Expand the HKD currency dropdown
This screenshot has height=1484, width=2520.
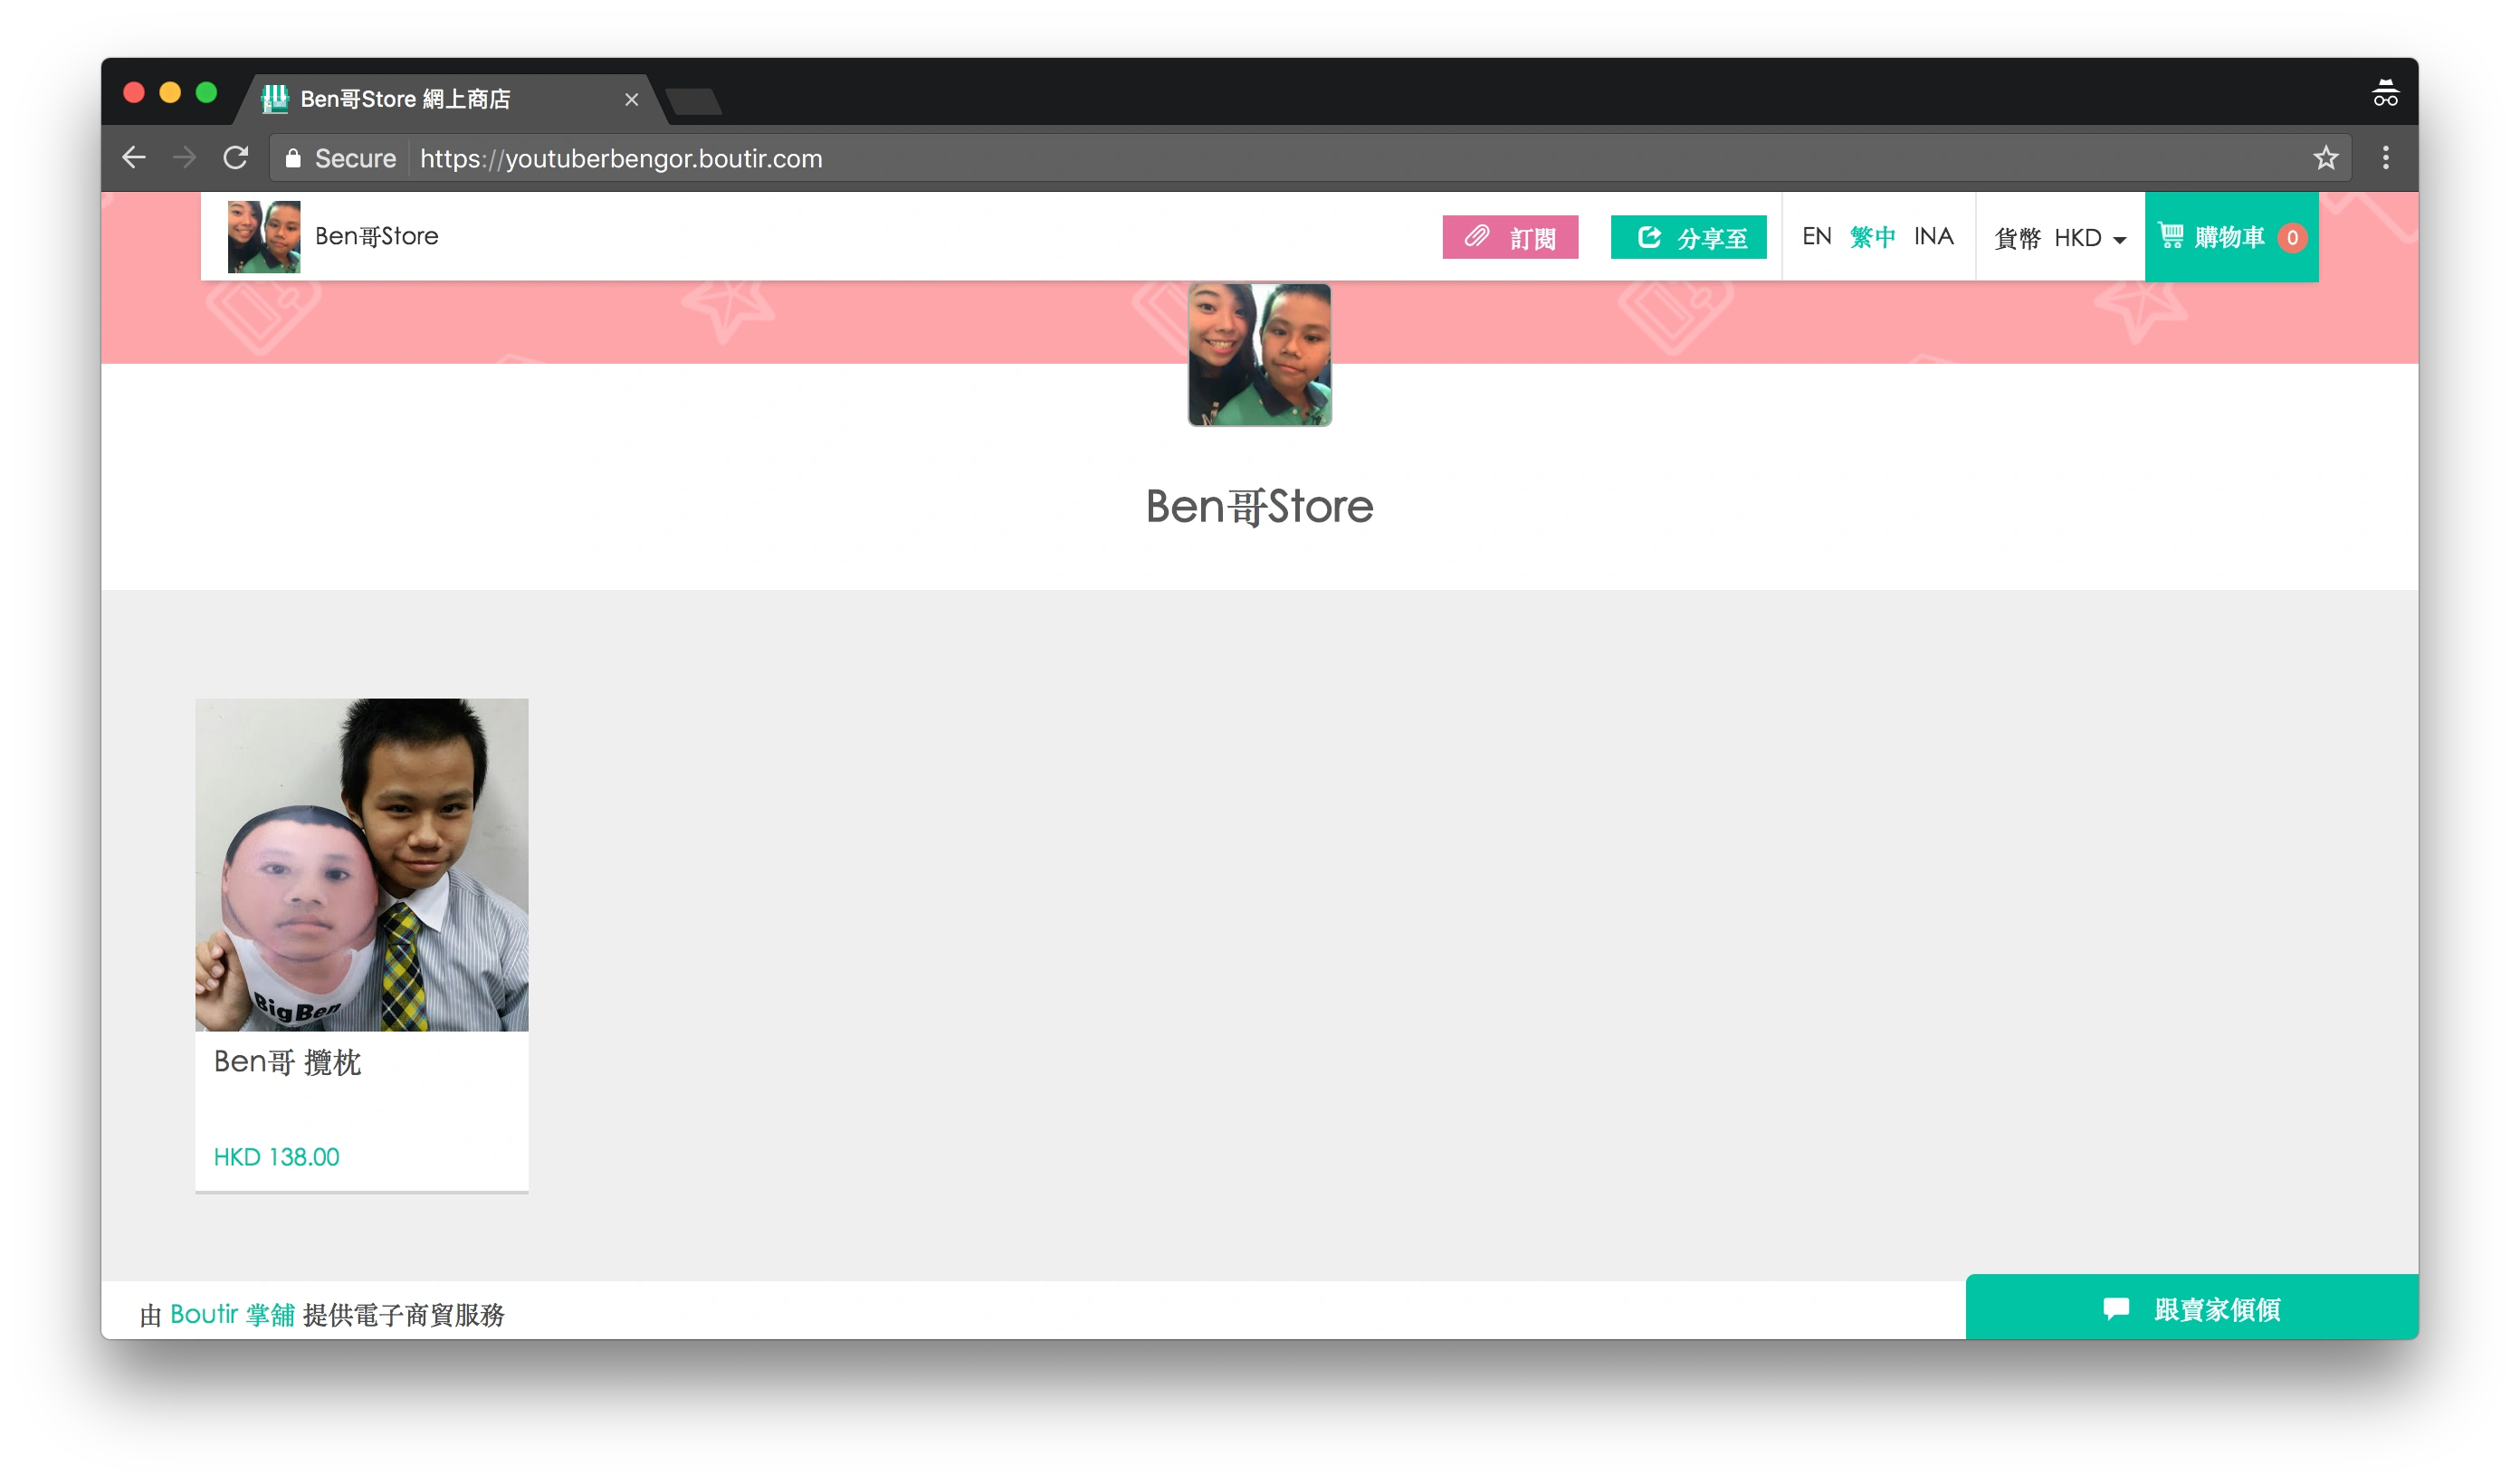coord(2088,238)
